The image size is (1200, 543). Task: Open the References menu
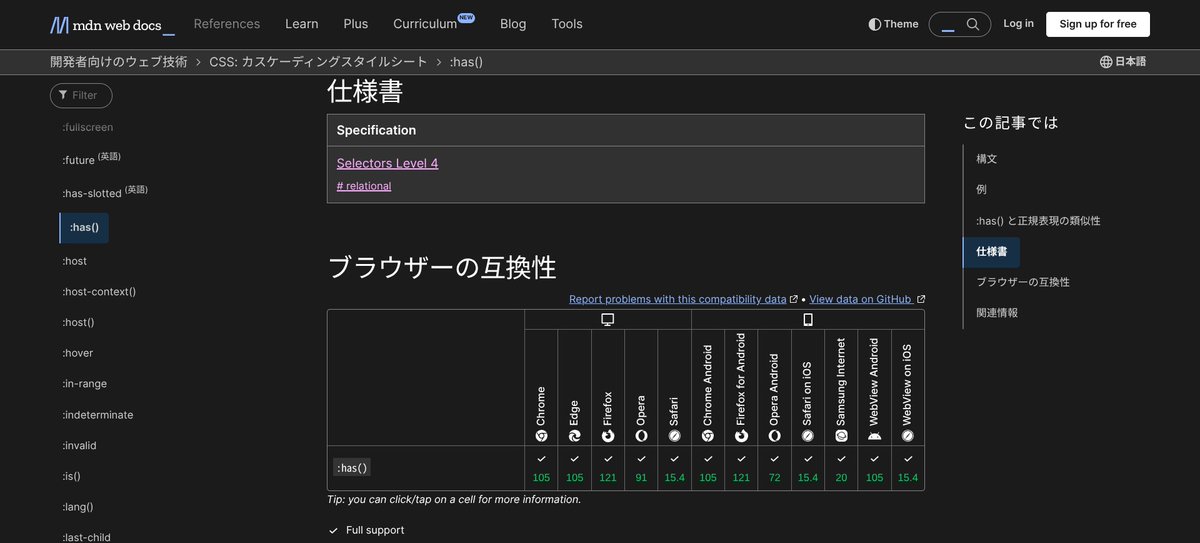pyautogui.click(x=227, y=24)
